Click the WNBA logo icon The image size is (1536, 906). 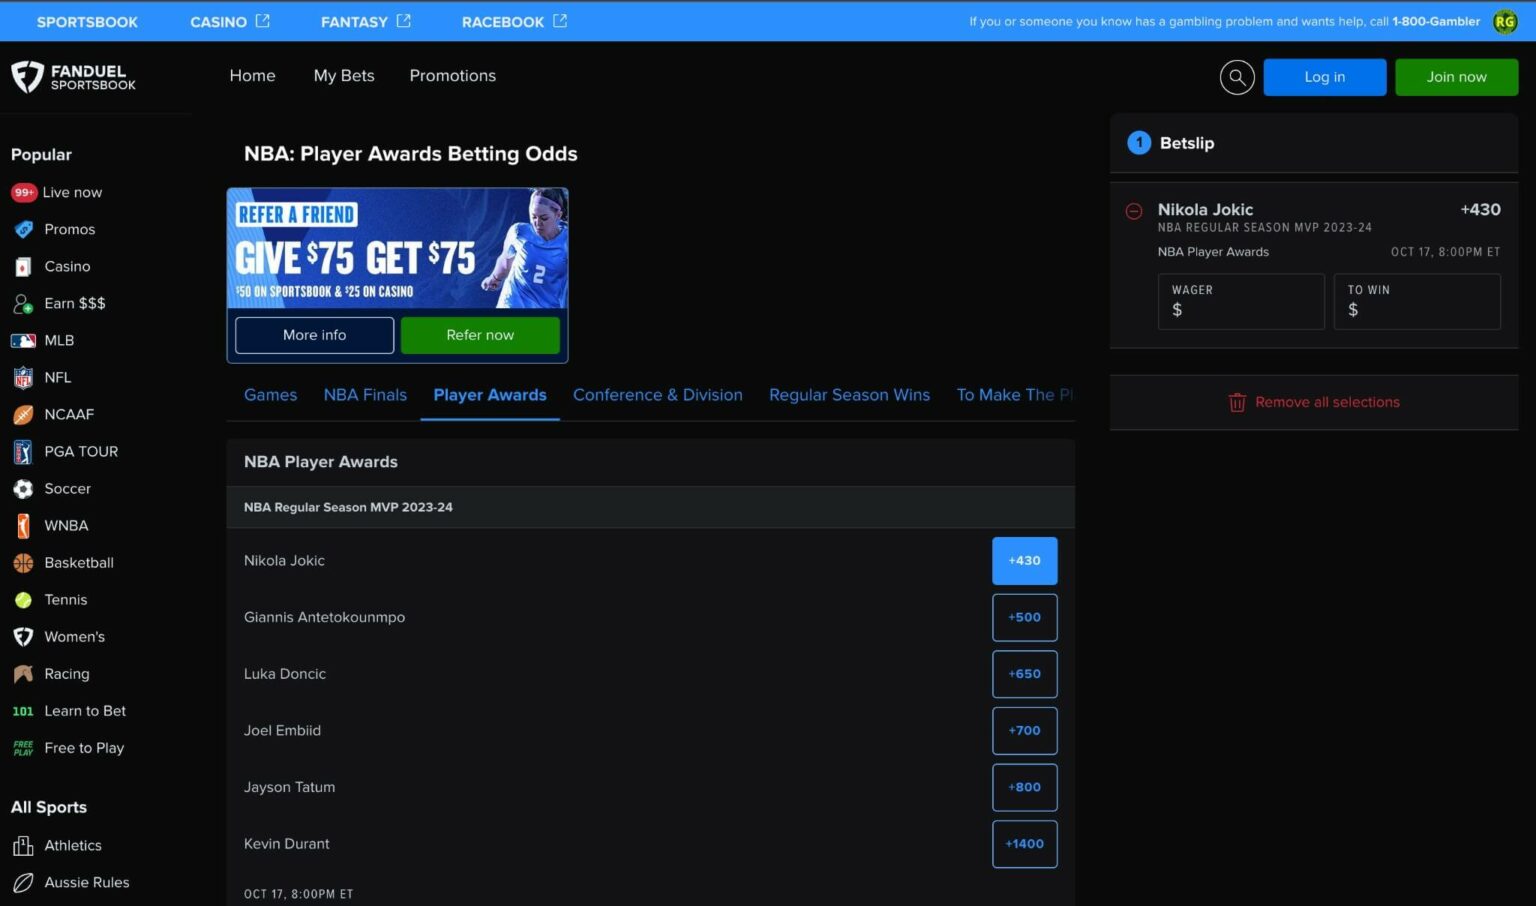23,525
